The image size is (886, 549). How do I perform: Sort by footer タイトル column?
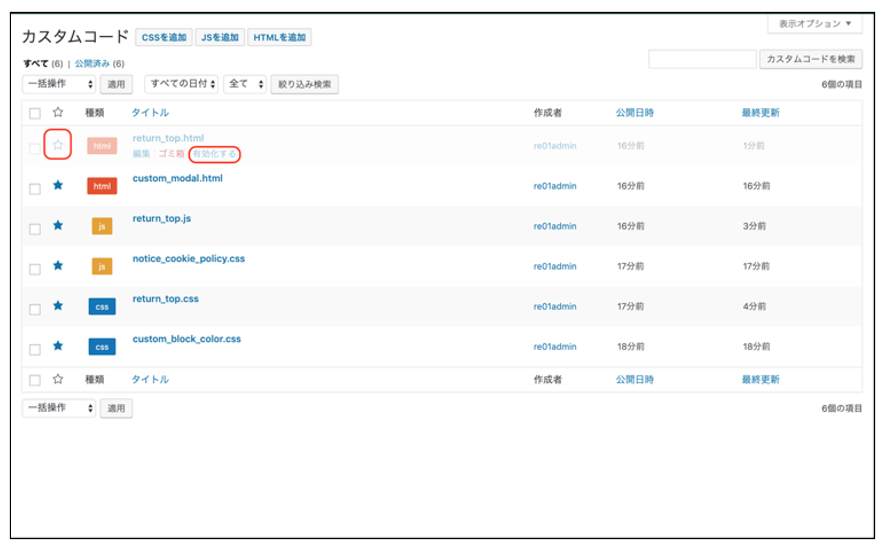tap(150, 379)
